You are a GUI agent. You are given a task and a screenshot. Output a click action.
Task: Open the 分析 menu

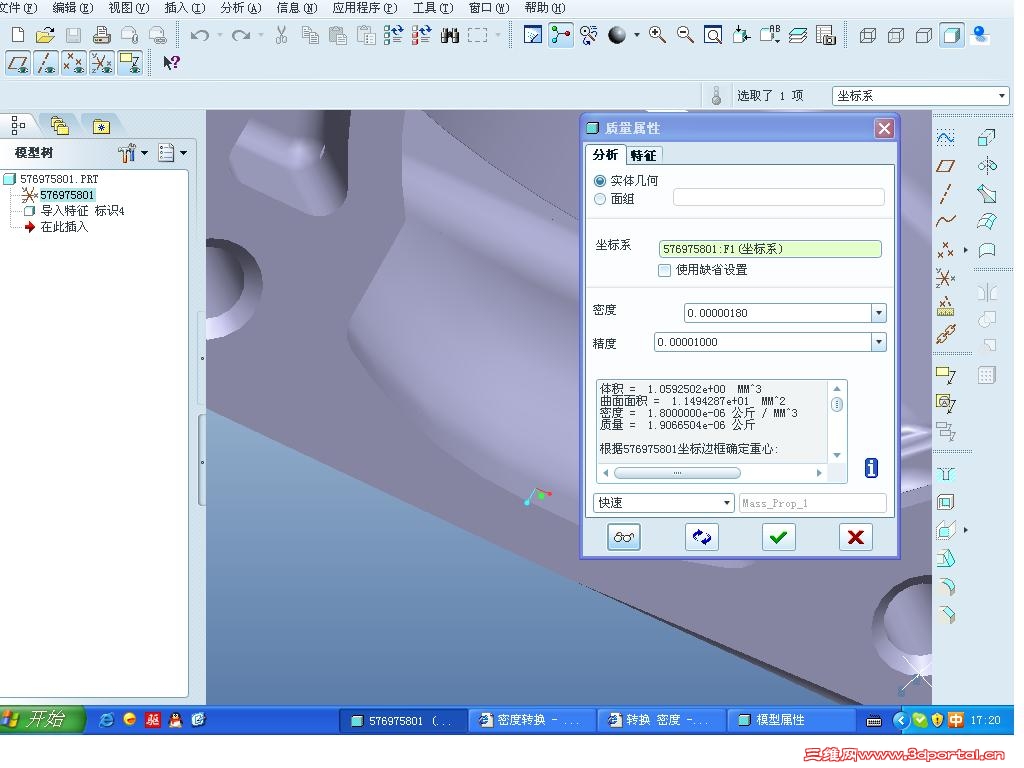(x=240, y=8)
